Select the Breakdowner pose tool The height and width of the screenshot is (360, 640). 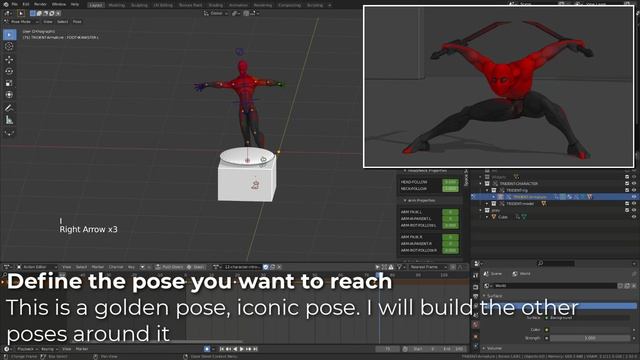(9, 133)
